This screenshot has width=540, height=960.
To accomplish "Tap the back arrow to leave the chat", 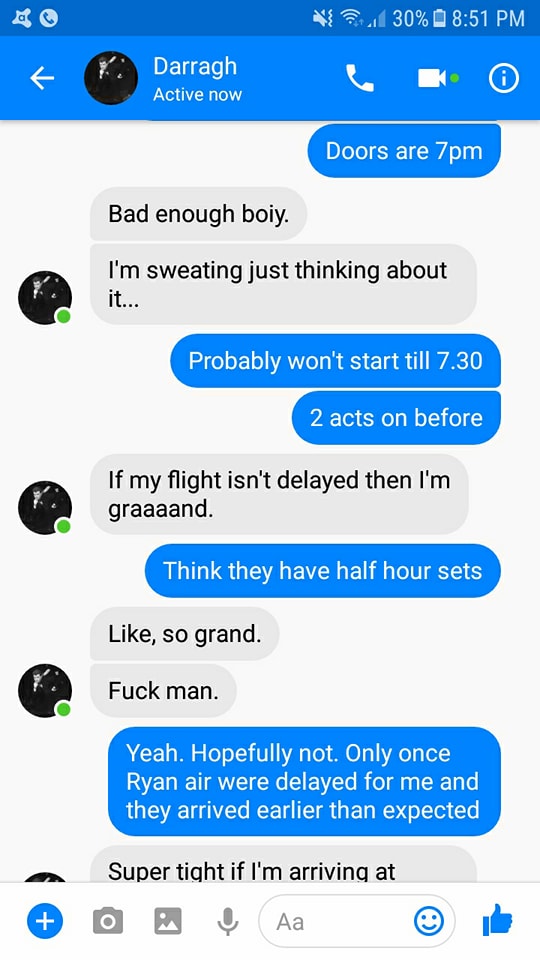I will click(x=42, y=78).
